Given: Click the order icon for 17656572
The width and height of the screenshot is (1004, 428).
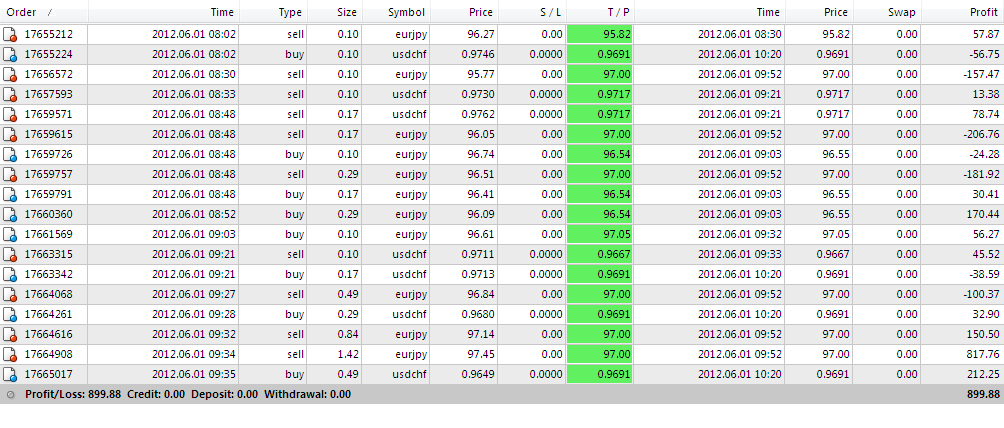Looking at the screenshot, I should tap(10, 74).
